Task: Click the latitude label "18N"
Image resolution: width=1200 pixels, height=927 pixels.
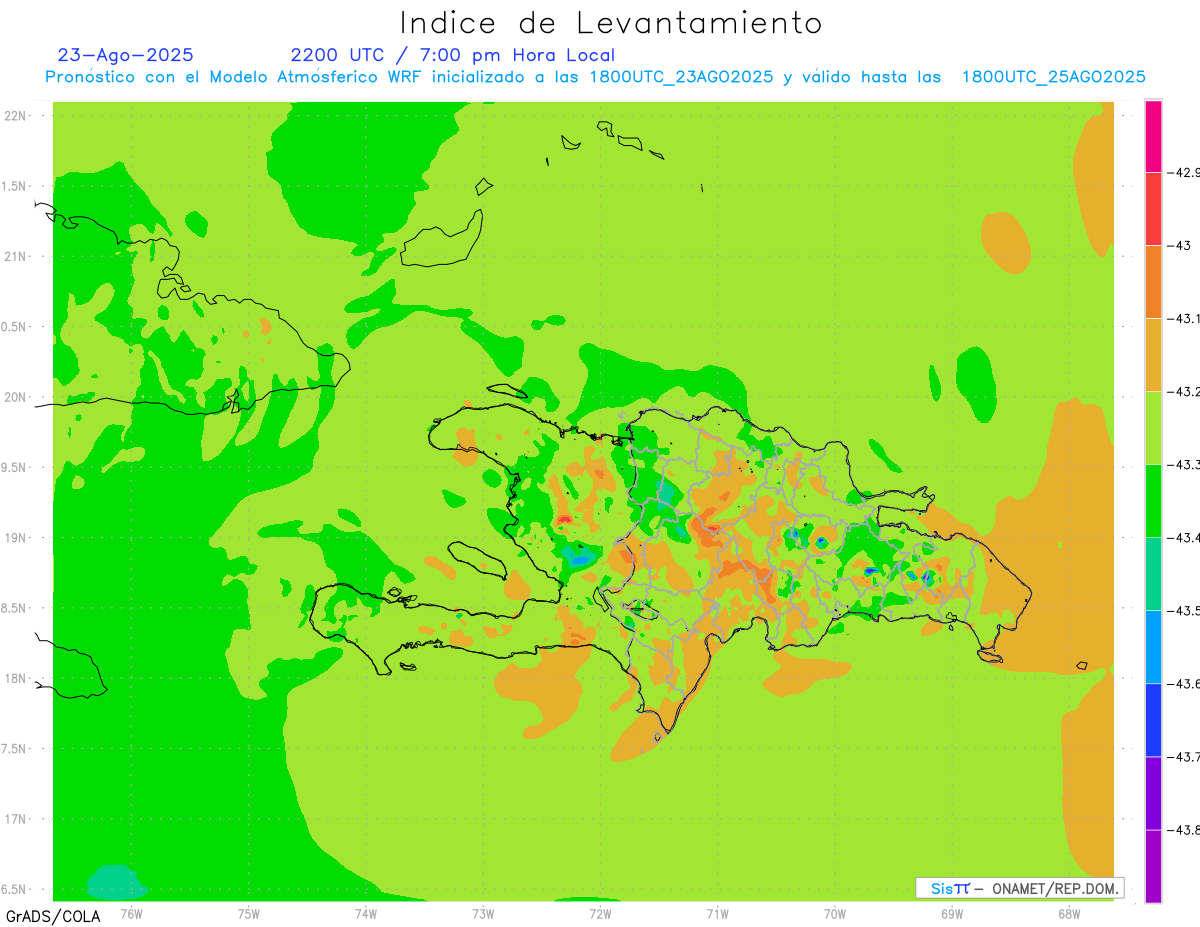Action: click(16, 678)
